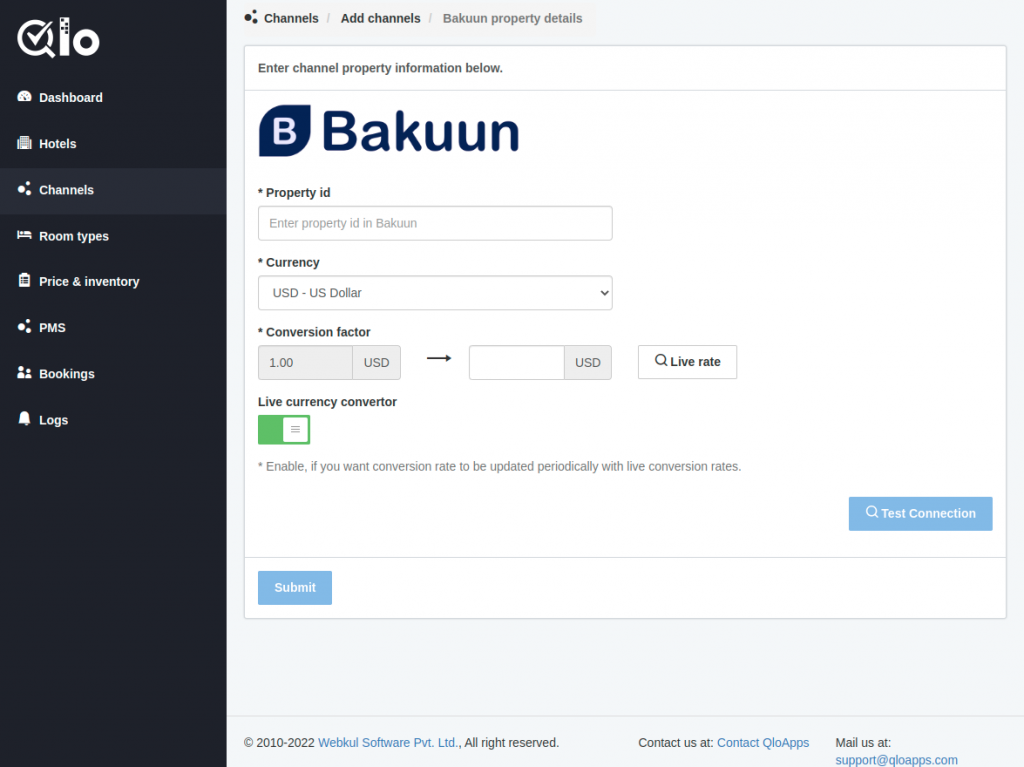Image resolution: width=1024 pixels, height=767 pixels.
Task: Click the Currency field label
Action: point(289,263)
